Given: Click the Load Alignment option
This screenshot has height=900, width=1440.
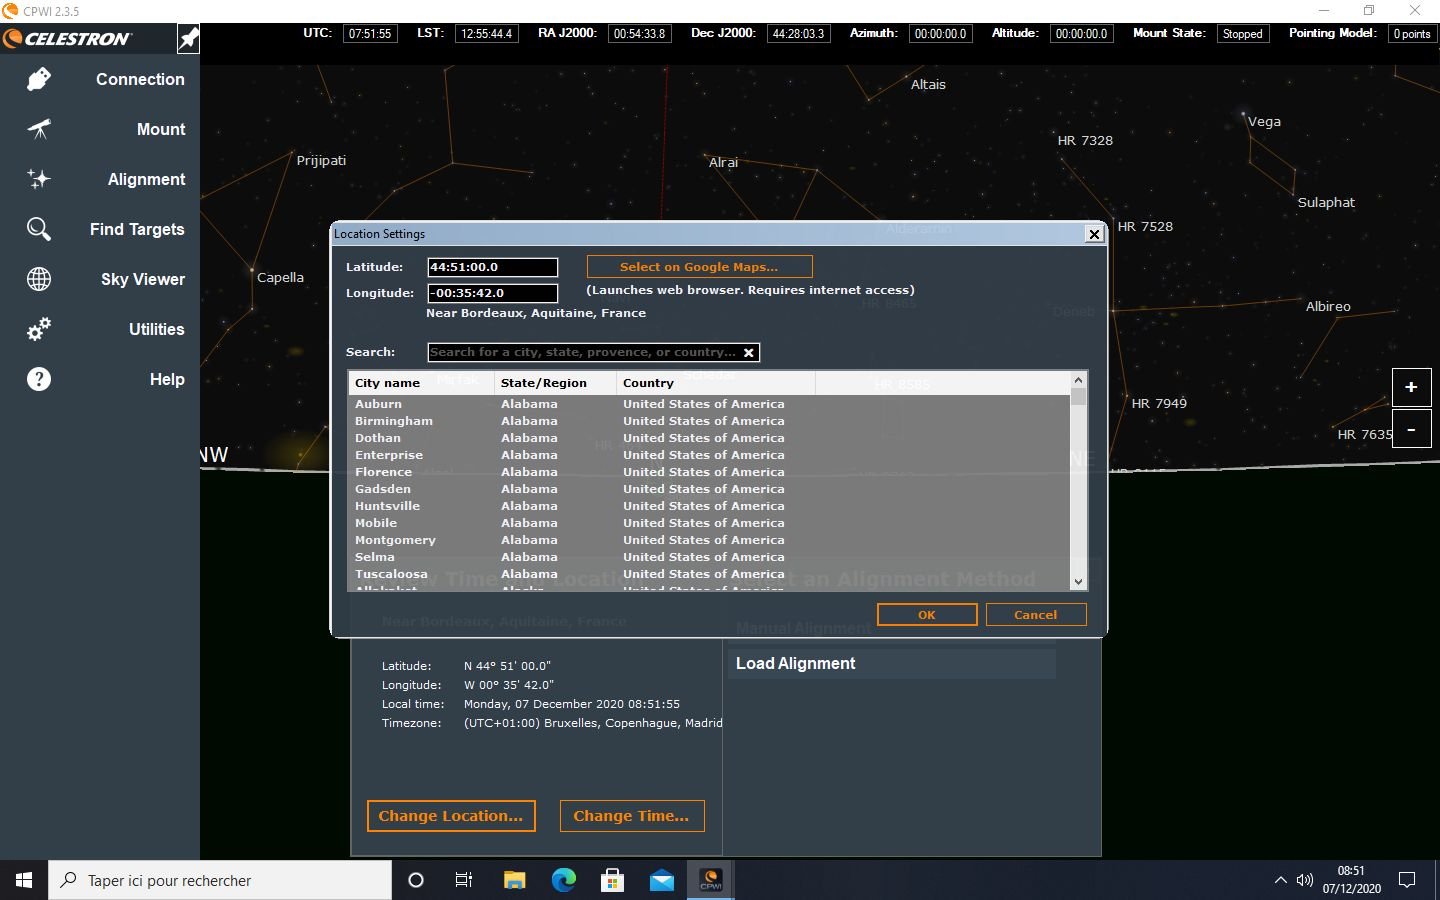Looking at the screenshot, I should (x=891, y=664).
